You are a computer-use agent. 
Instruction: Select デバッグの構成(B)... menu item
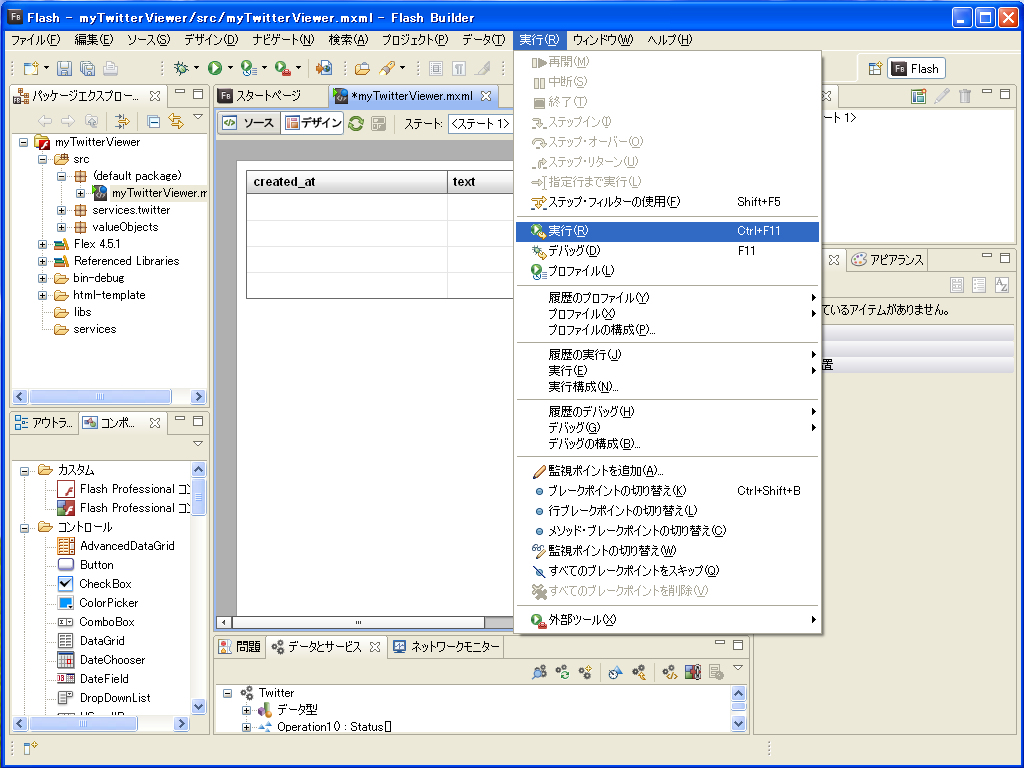pos(667,443)
